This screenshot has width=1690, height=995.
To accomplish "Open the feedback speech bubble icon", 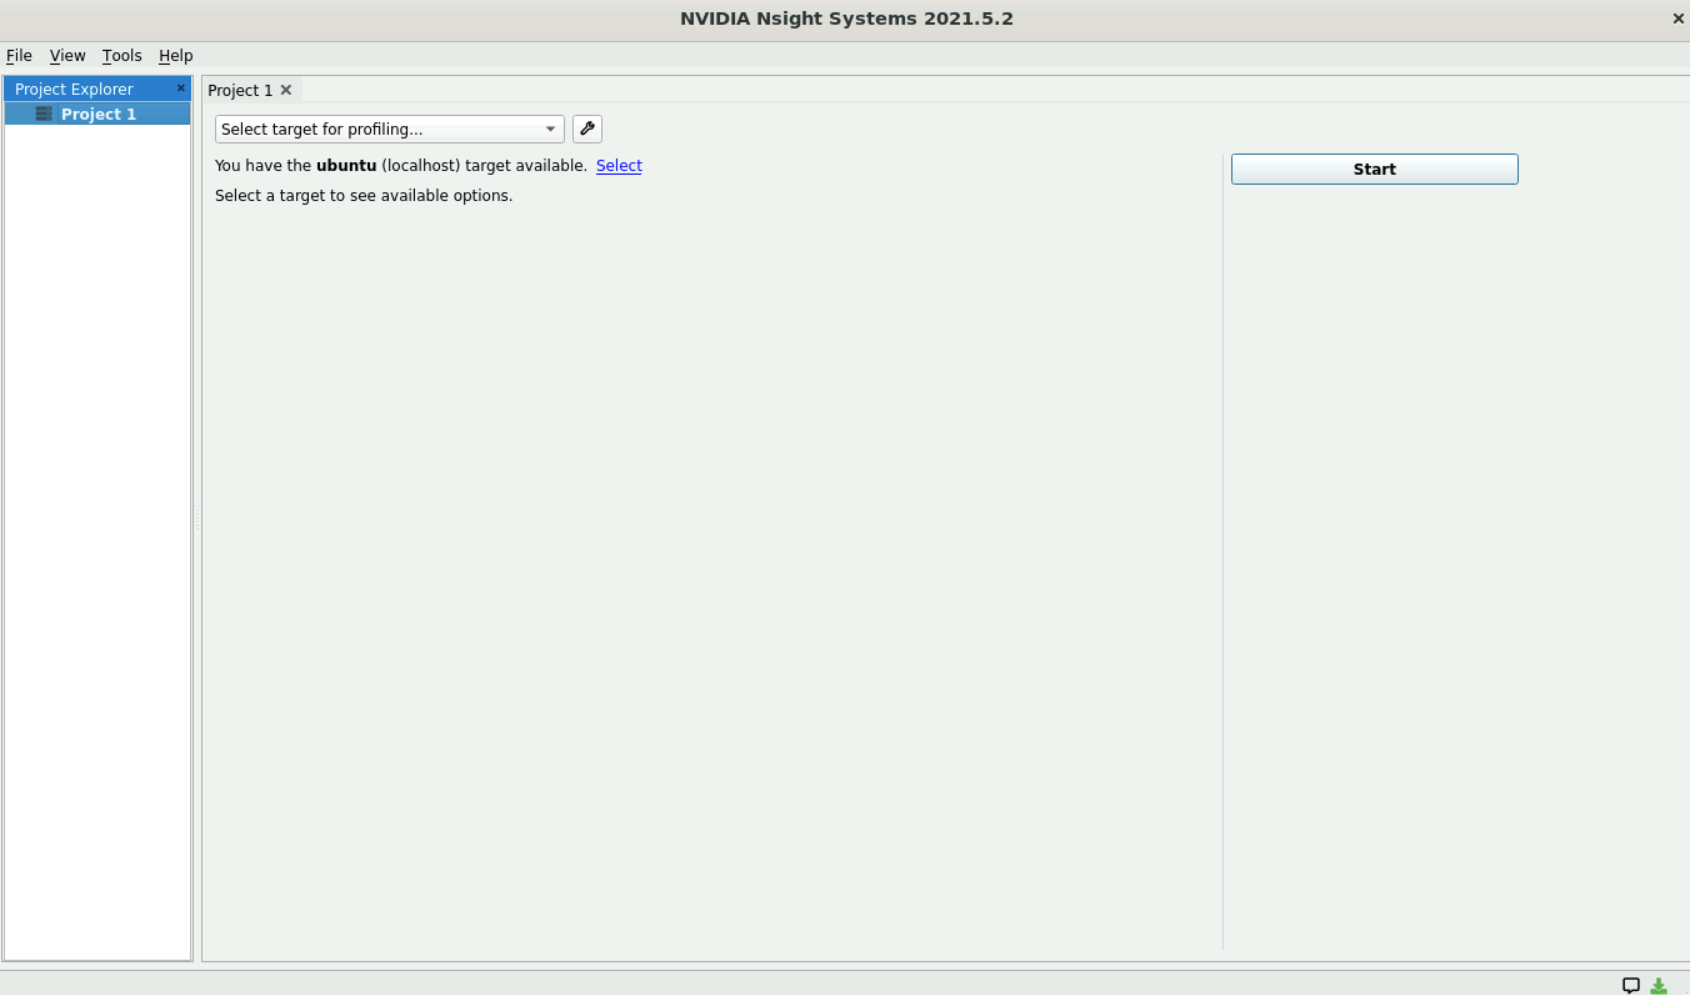I will pyautogui.click(x=1631, y=985).
